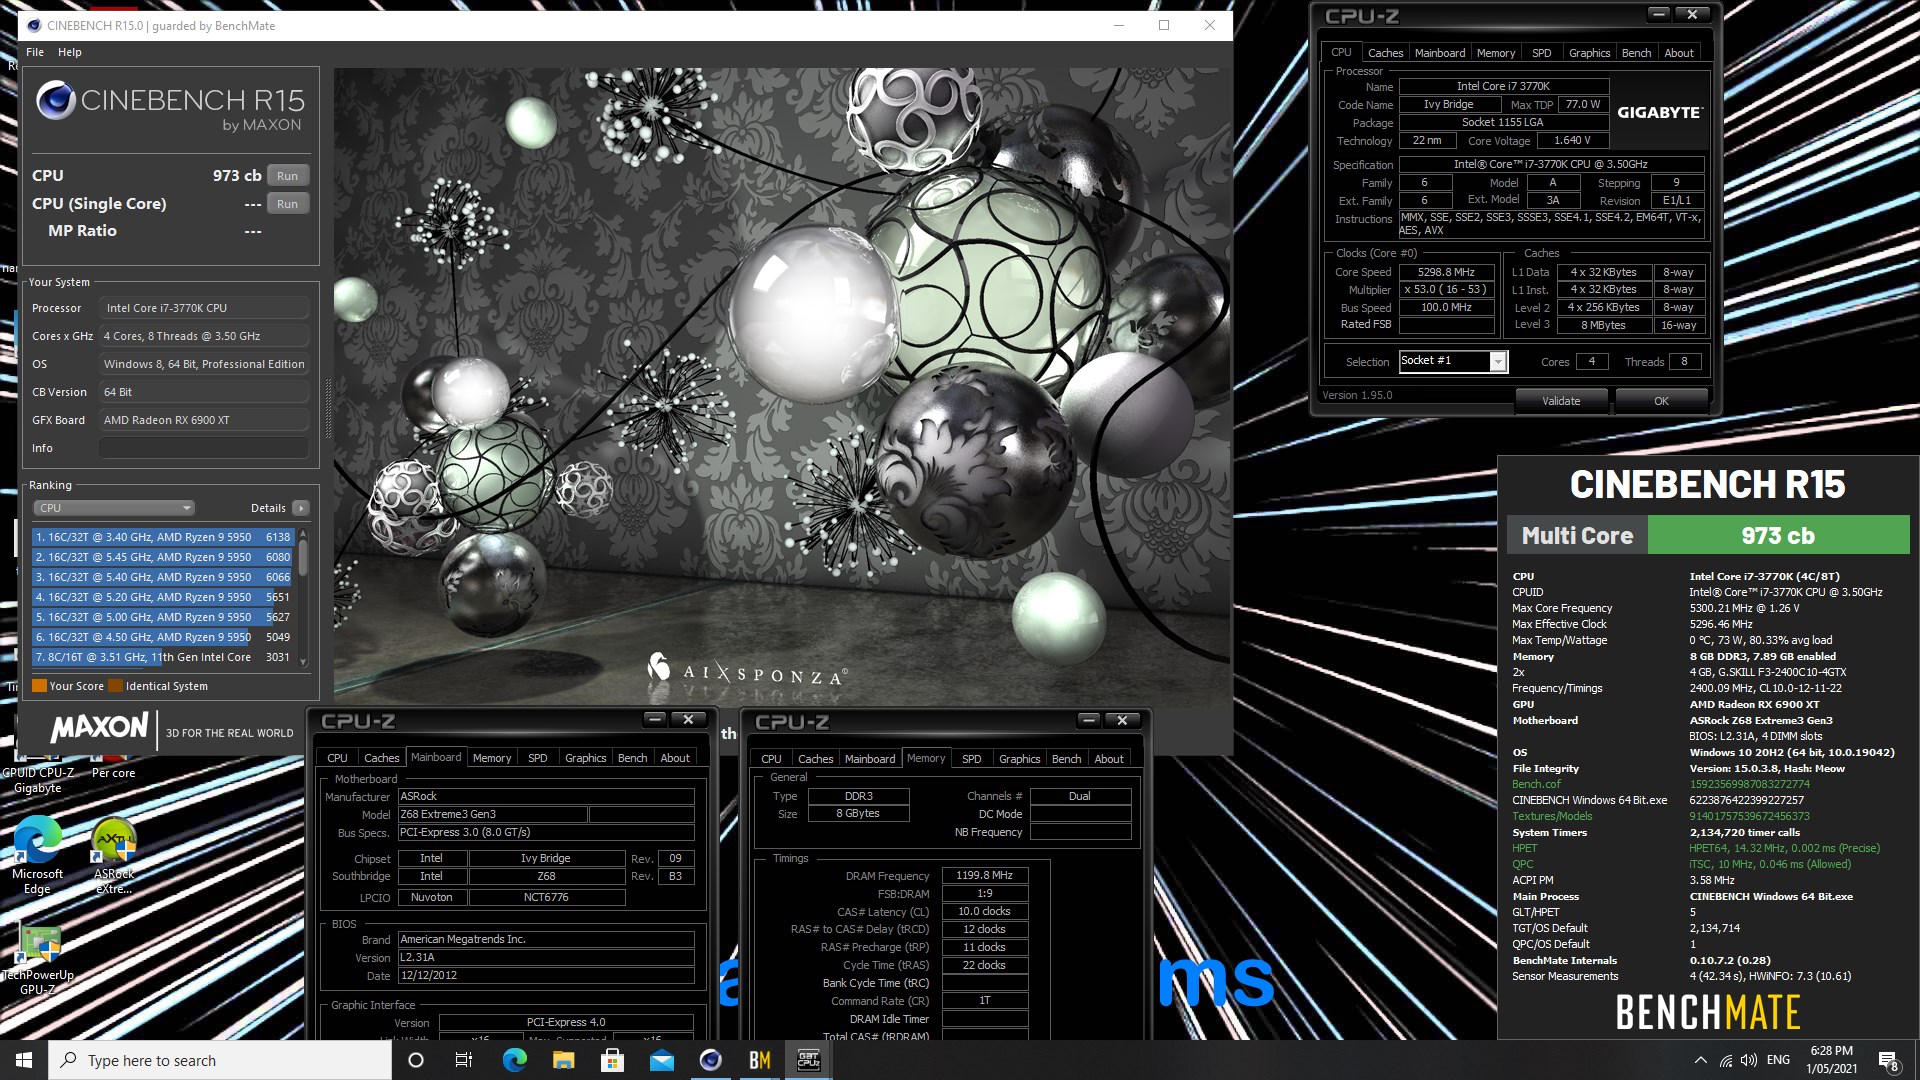Switch to CPU-Z taskbar icon
Screen dimensions: 1920x1080
[808, 1060]
